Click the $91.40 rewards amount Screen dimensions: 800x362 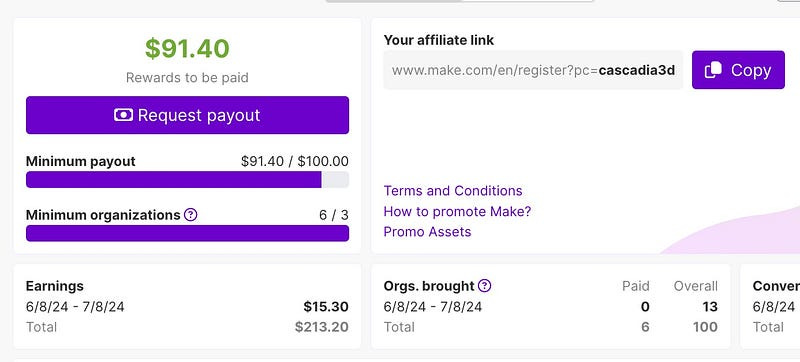[x=187, y=48]
